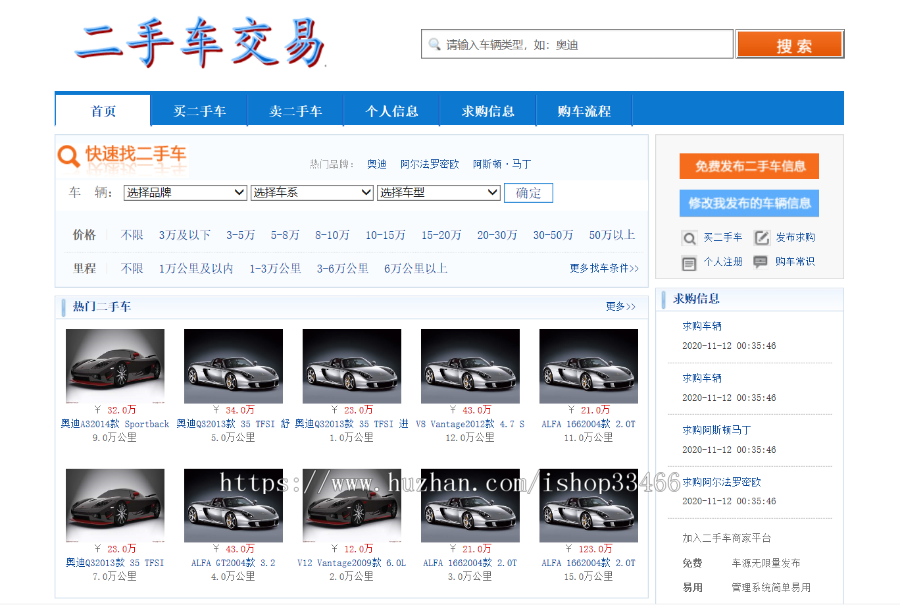Click the orange 免费发布二手车信息 button
This screenshot has height=605, width=900.
pos(749,166)
